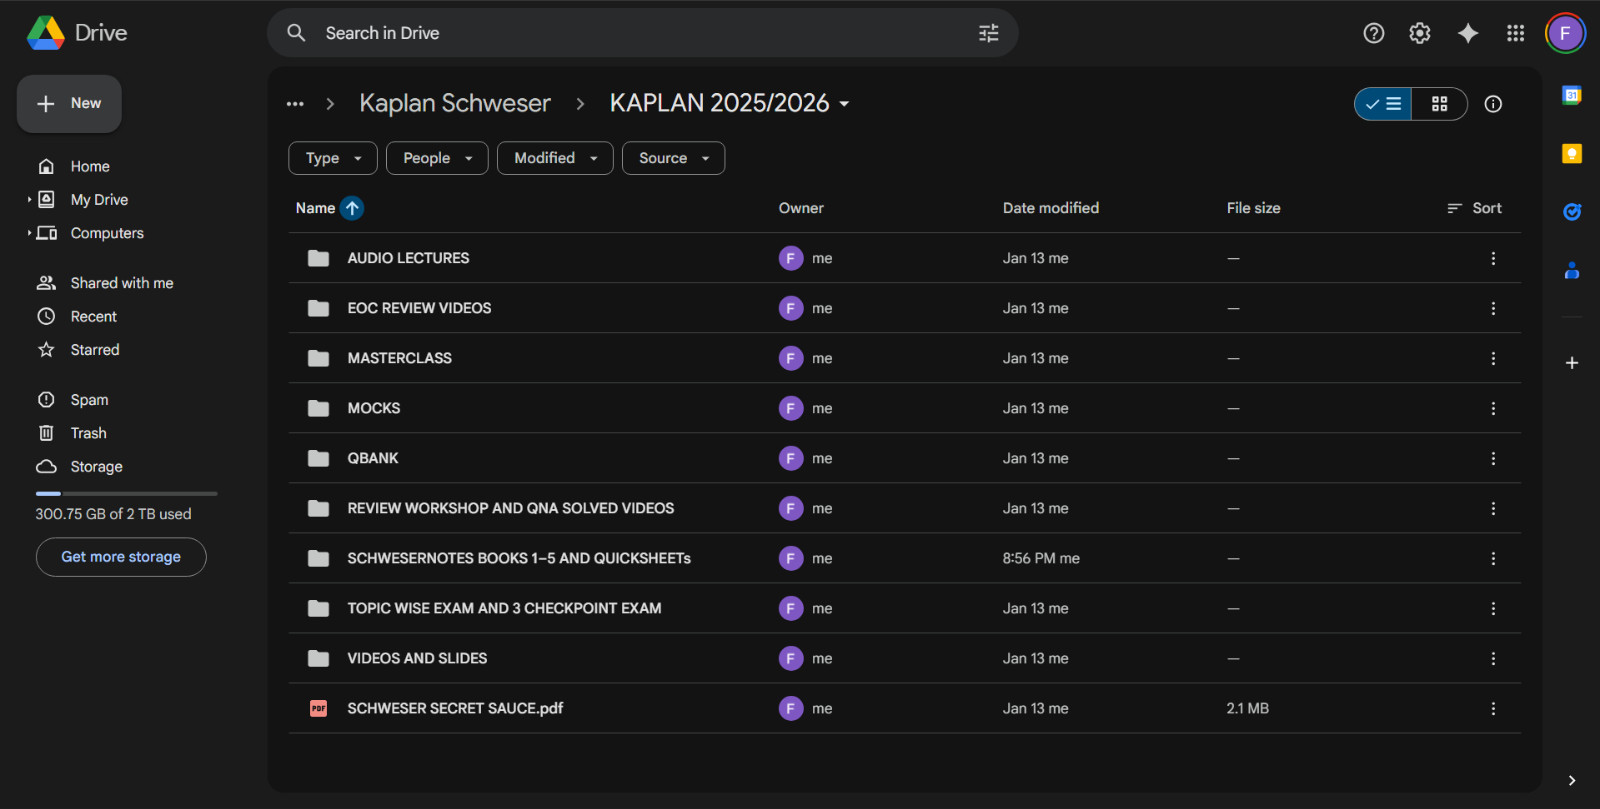Click the 300.75 GB of 2 TB used text

[113, 514]
